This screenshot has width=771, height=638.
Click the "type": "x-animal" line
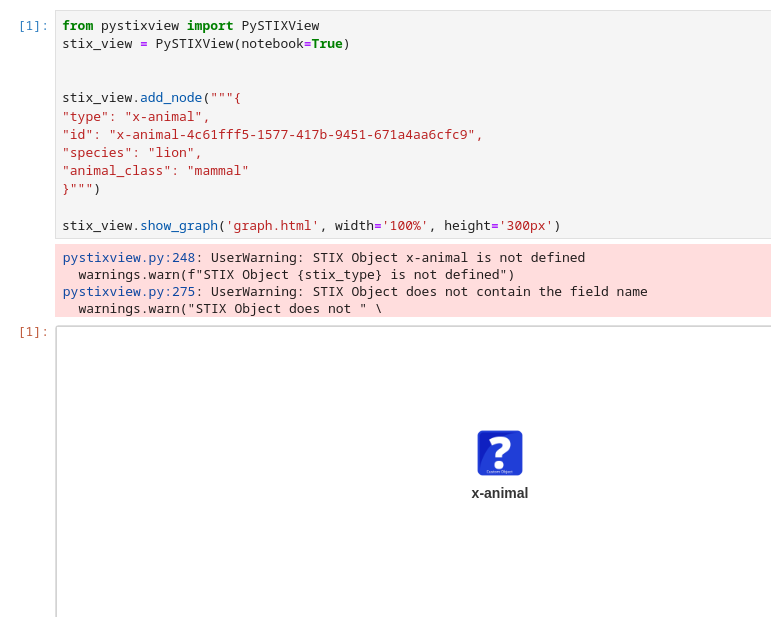tap(136, 116)
